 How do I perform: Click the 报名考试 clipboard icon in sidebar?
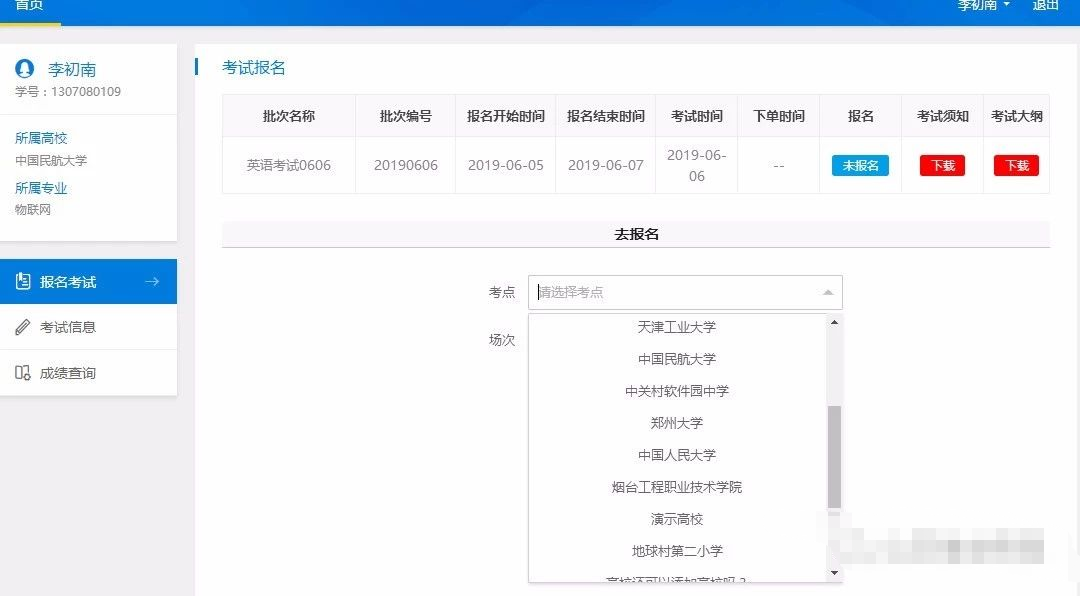[x=23, y=282]
